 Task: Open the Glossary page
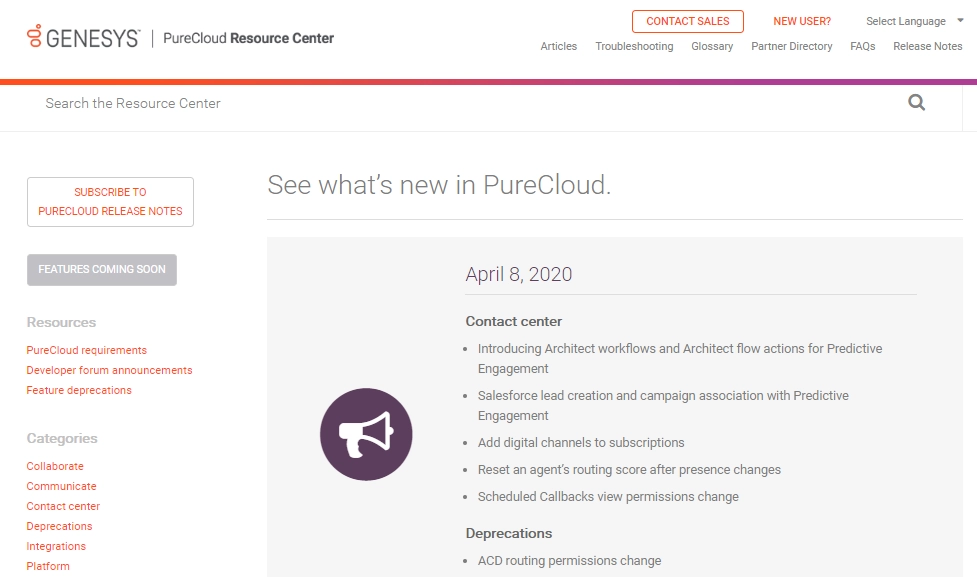pyautogui.click(x=712, y=46)
